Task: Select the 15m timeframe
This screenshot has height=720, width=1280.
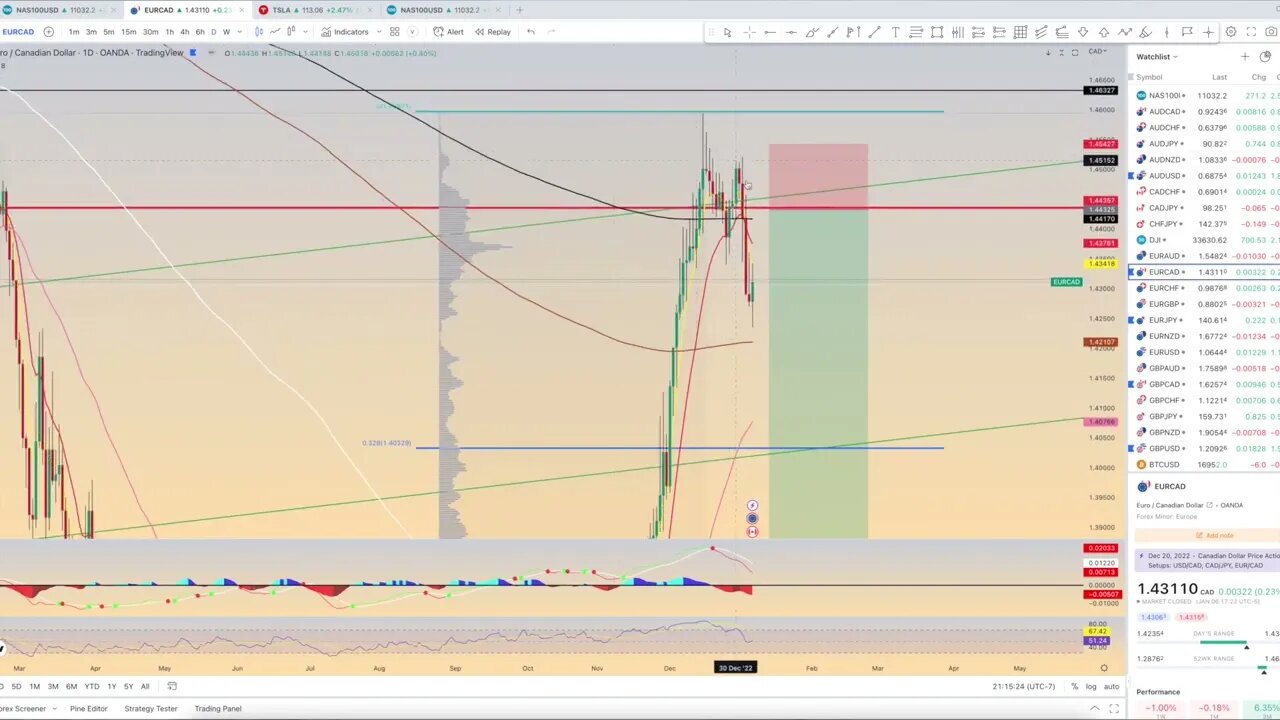Action: point(129,32)
